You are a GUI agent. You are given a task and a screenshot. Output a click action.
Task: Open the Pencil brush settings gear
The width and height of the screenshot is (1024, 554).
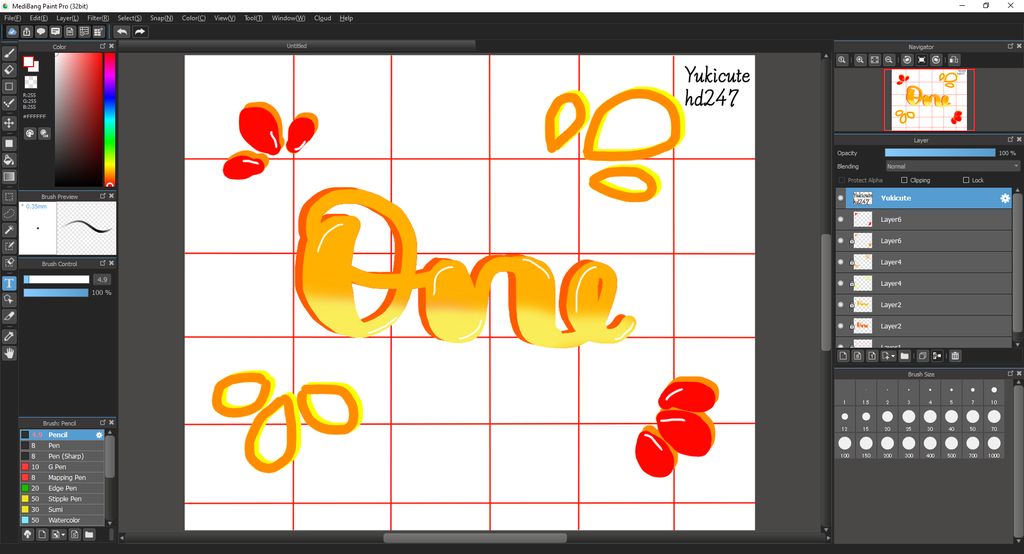point(99,434)
